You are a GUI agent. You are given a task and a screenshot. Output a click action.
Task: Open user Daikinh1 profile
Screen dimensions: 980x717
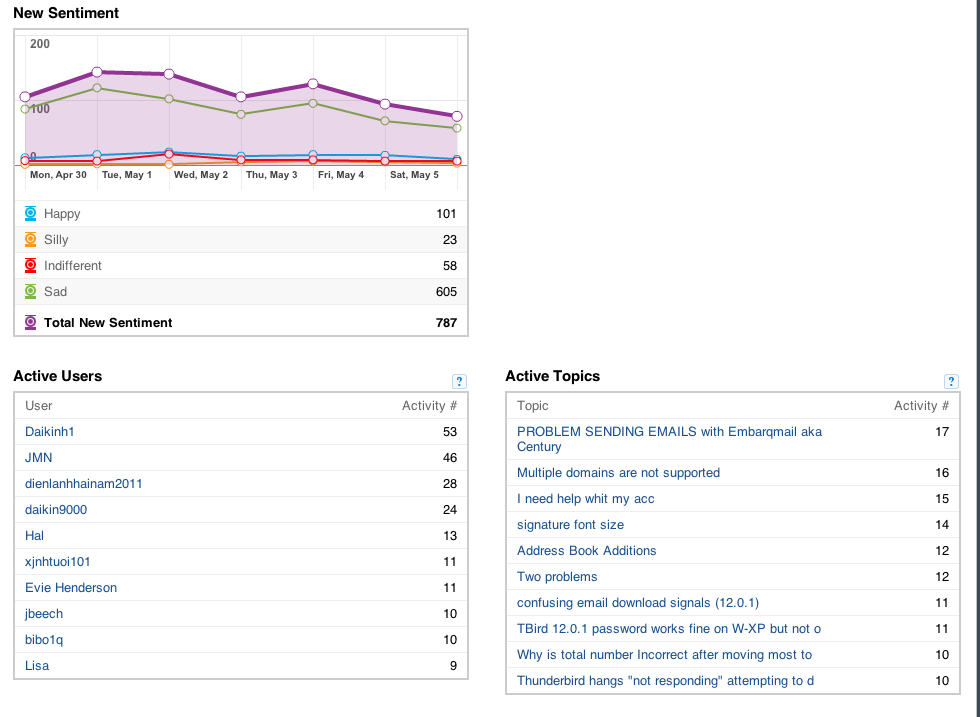(x=49, y=431)
